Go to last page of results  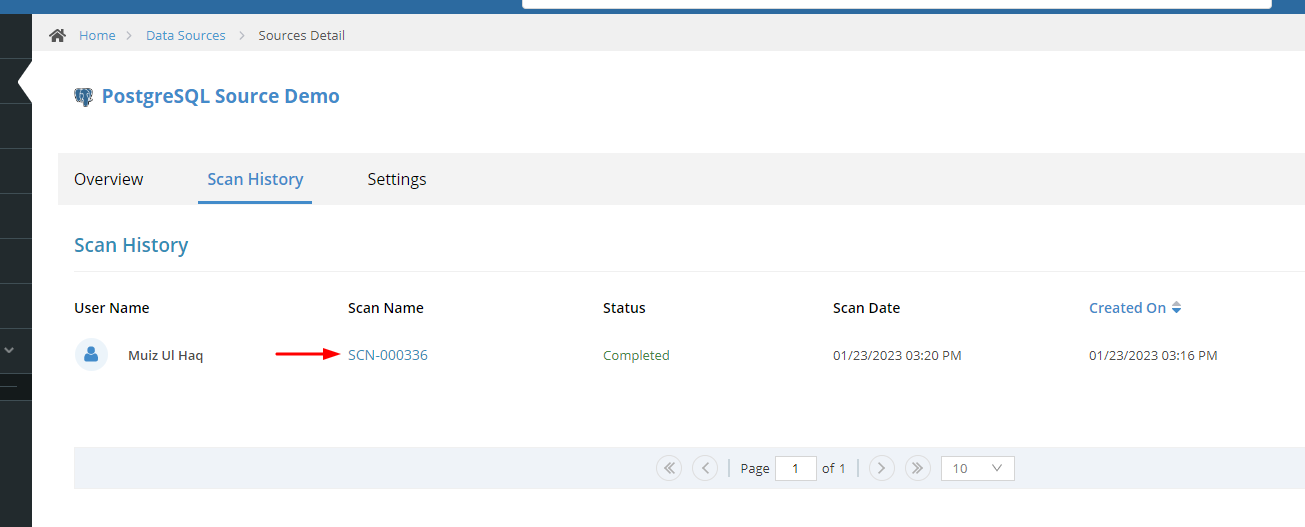917,468
